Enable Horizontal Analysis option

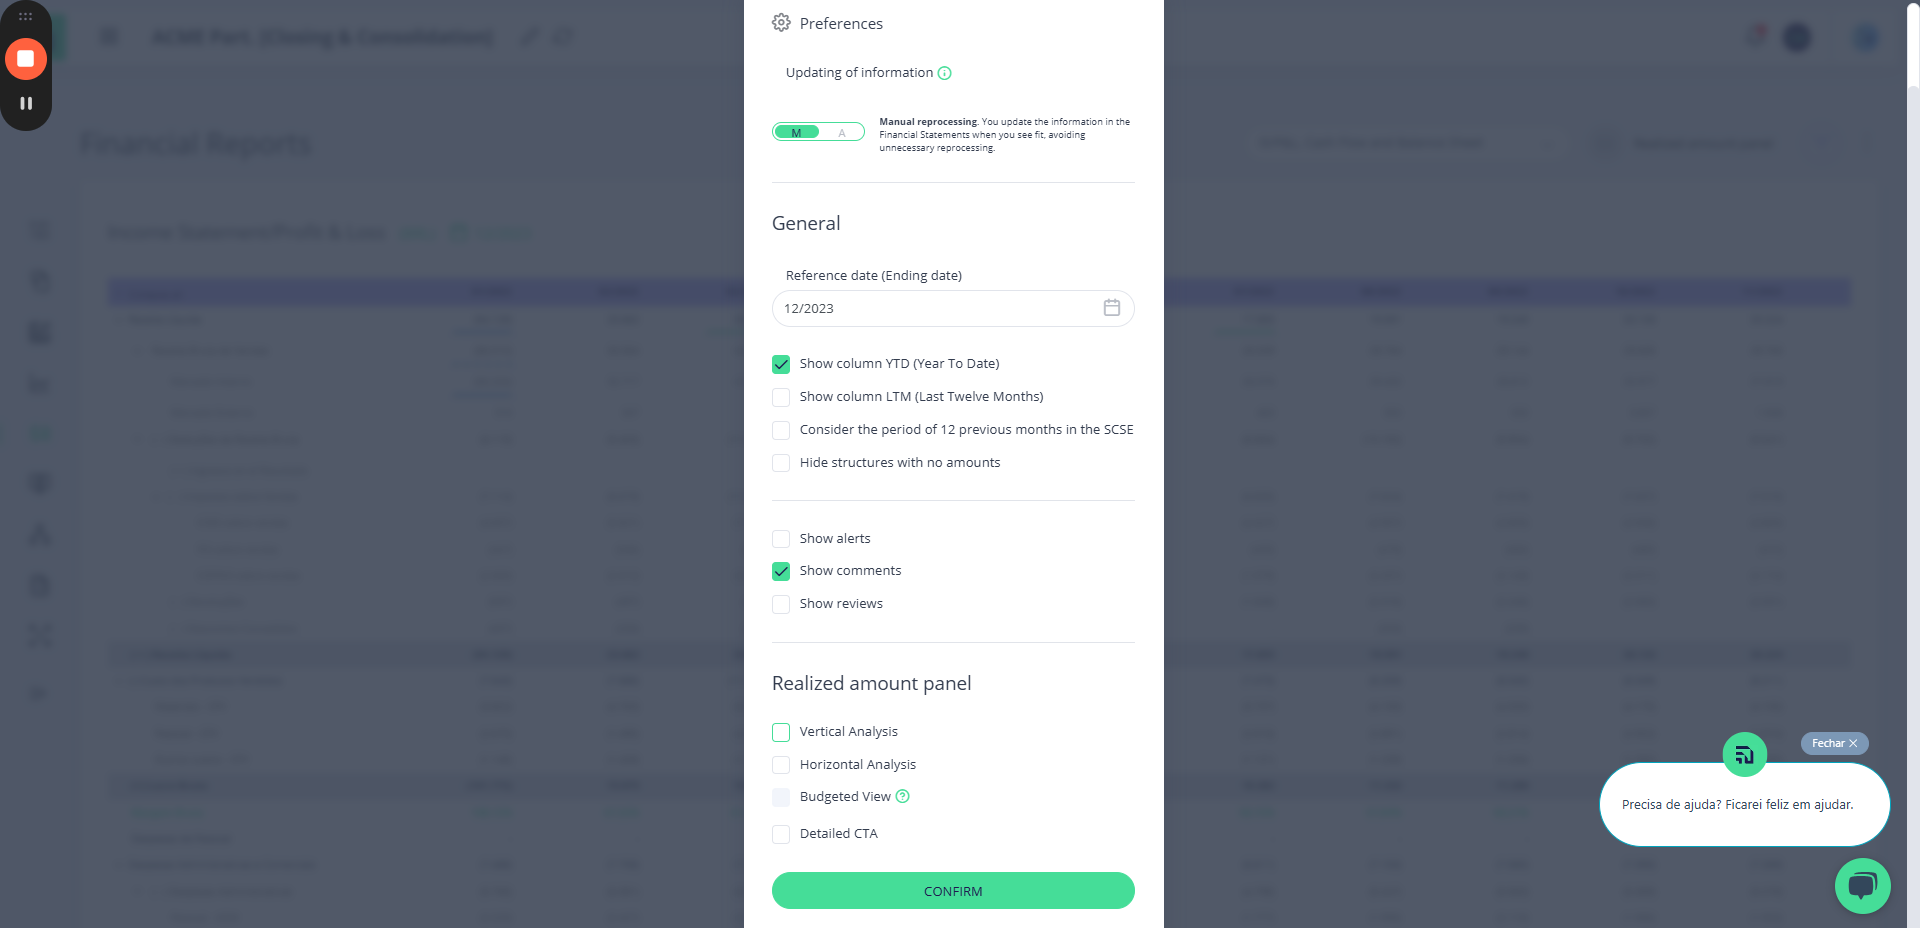click(x=781, y=765)
